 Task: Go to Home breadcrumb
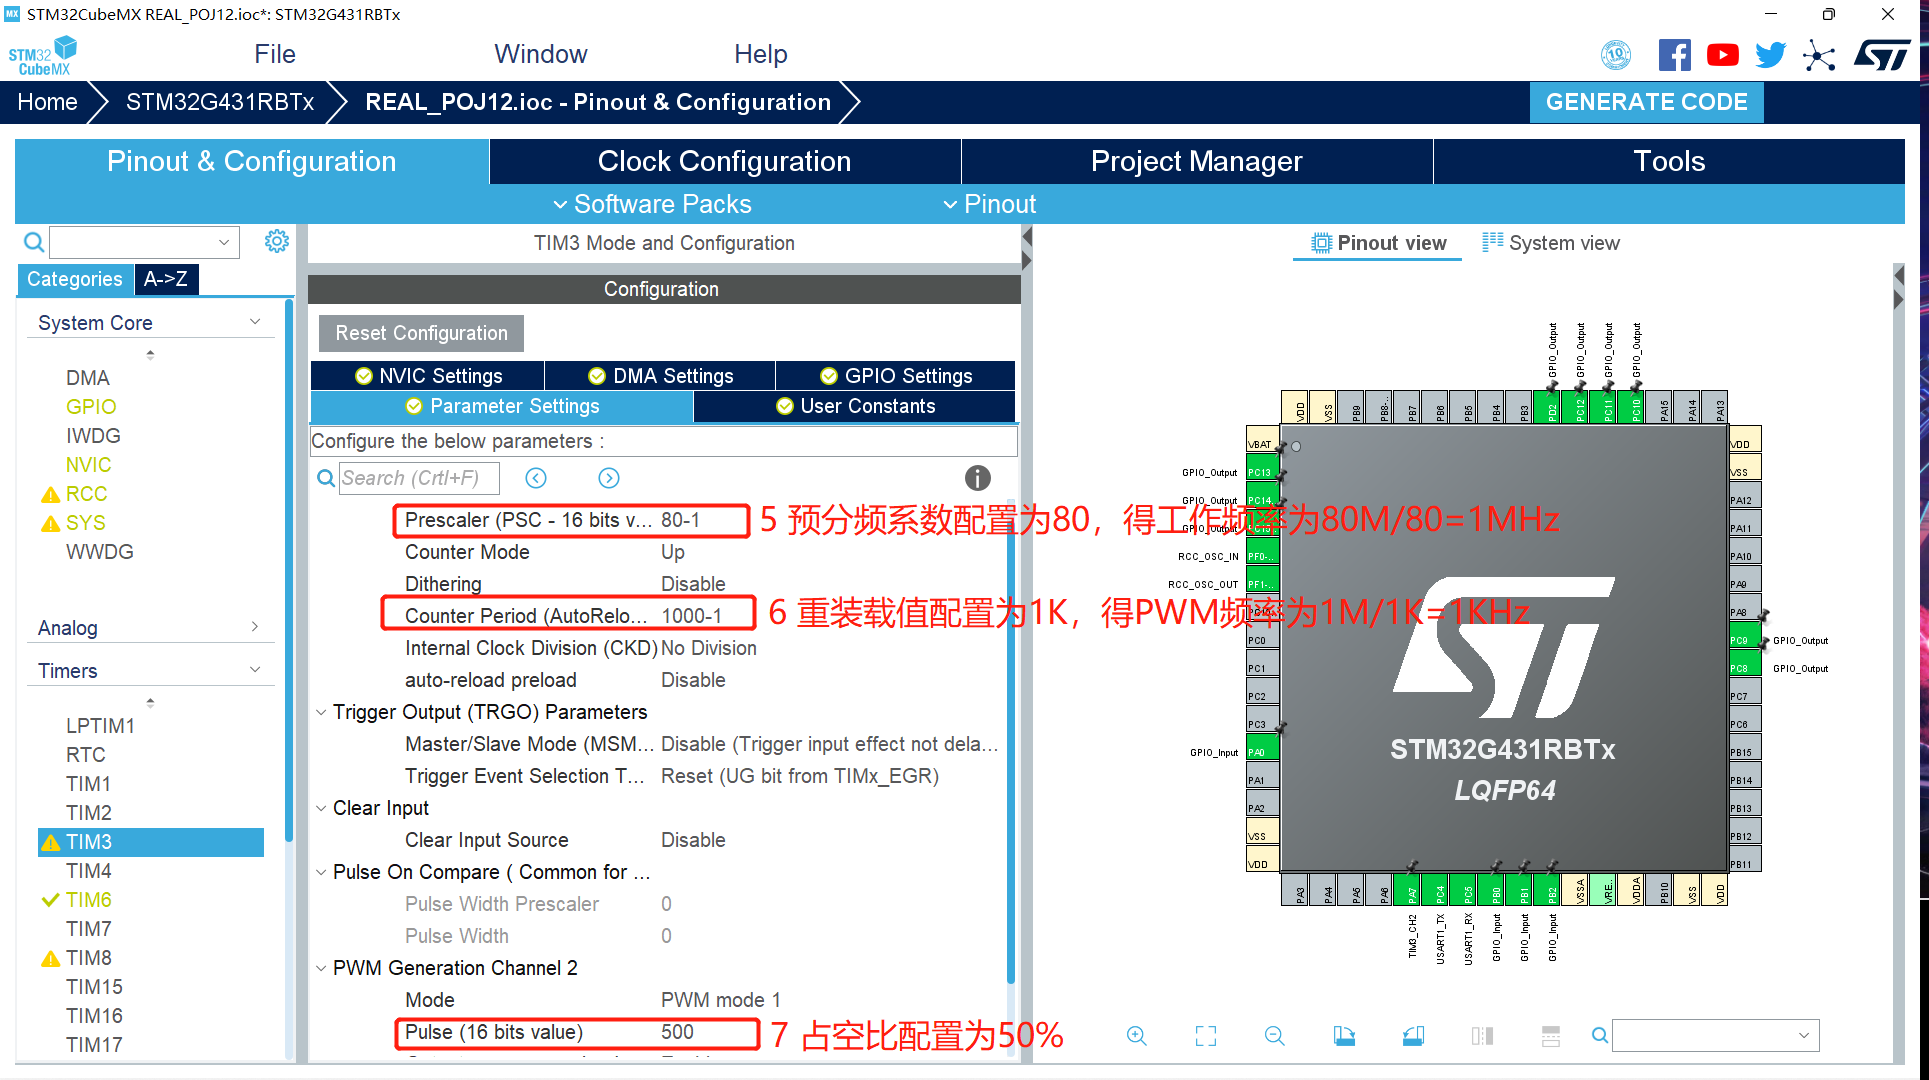click(47, 102)
